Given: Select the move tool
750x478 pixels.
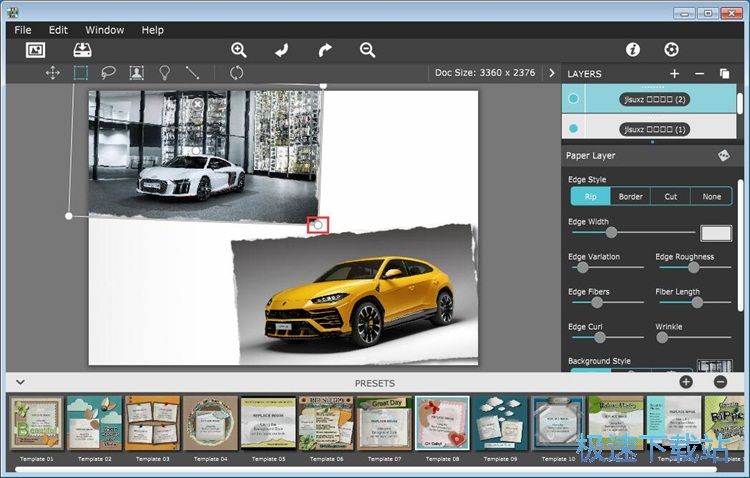Looking at the screenshot, I should pyautogui.click(x=52, y=73).
